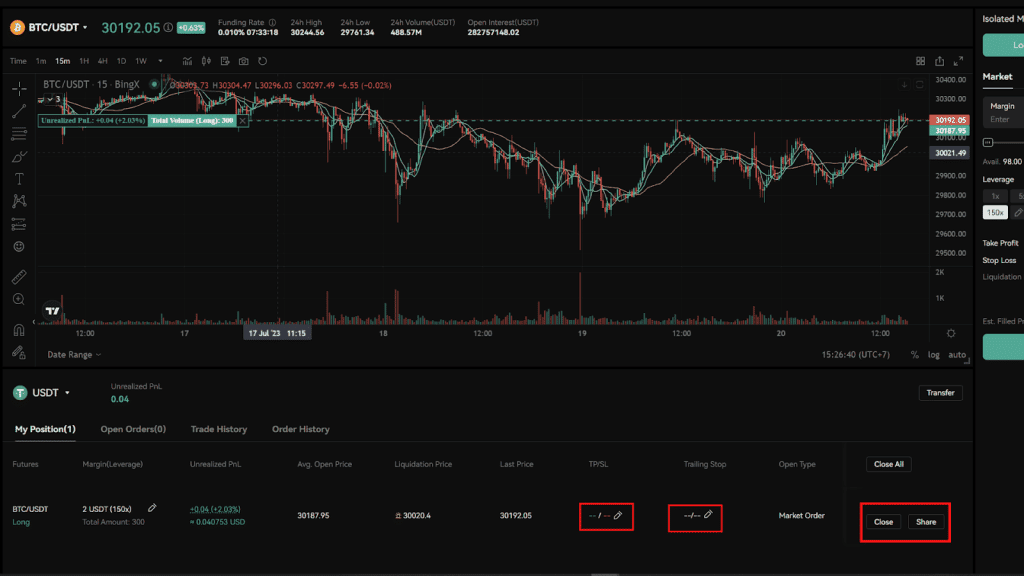The width and height of the screenshot is (1024, 576).
Task: Select 150x leverage option
Action: point(995,212)
